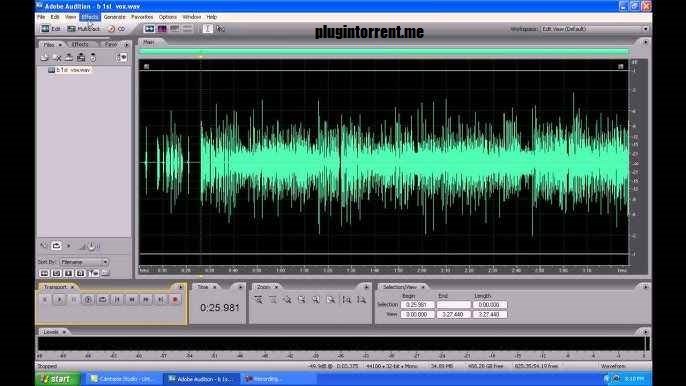This screenshot has width=686, height=386.
Task: Select purple Spectral Frequency display icon
Action: click(162, 29)
